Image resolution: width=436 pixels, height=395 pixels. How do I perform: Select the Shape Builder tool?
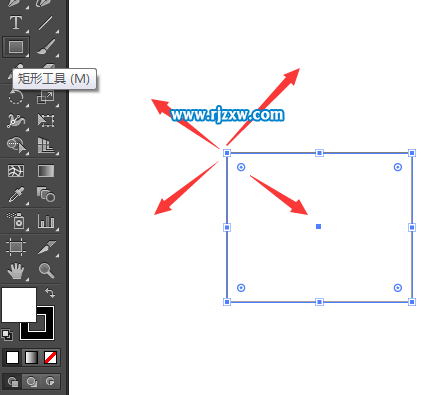tap(16, 145)
